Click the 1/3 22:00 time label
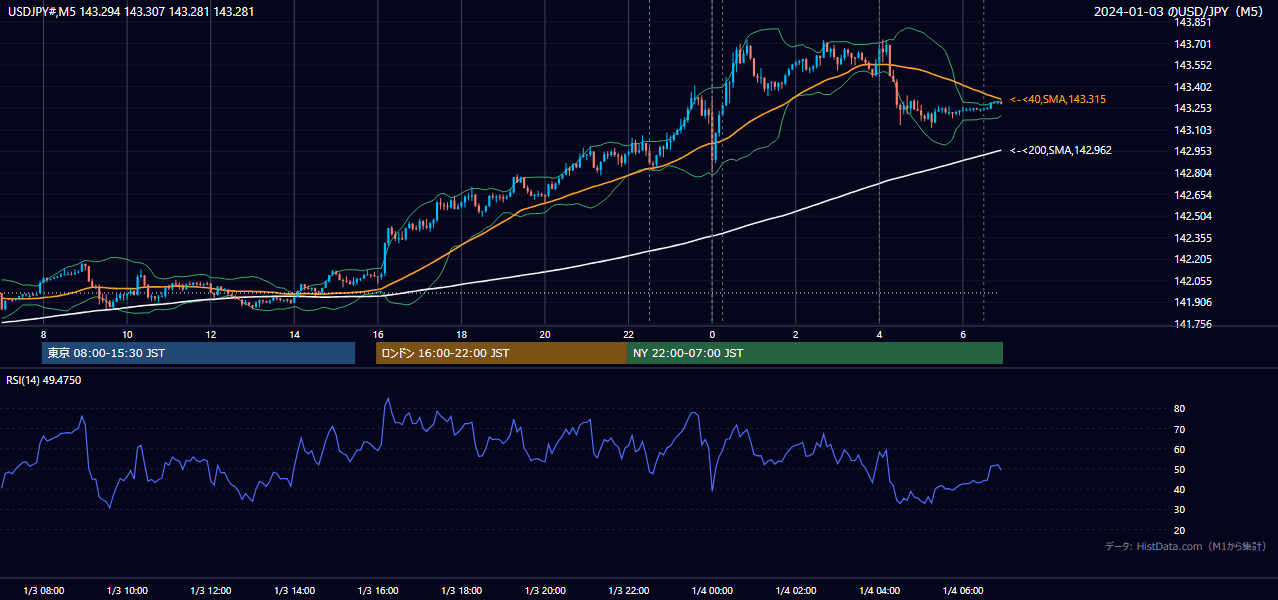Screen dimensions: 1278x600 [x=628, y=591]
